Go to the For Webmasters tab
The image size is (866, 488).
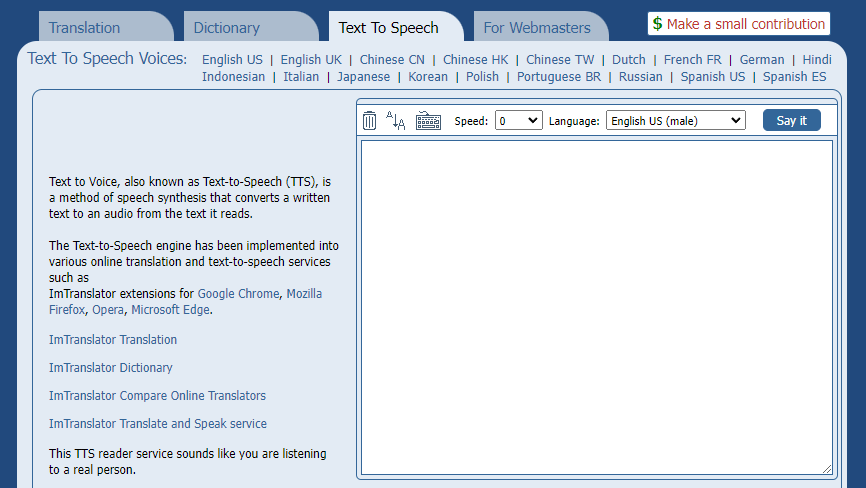coord(537,28)
